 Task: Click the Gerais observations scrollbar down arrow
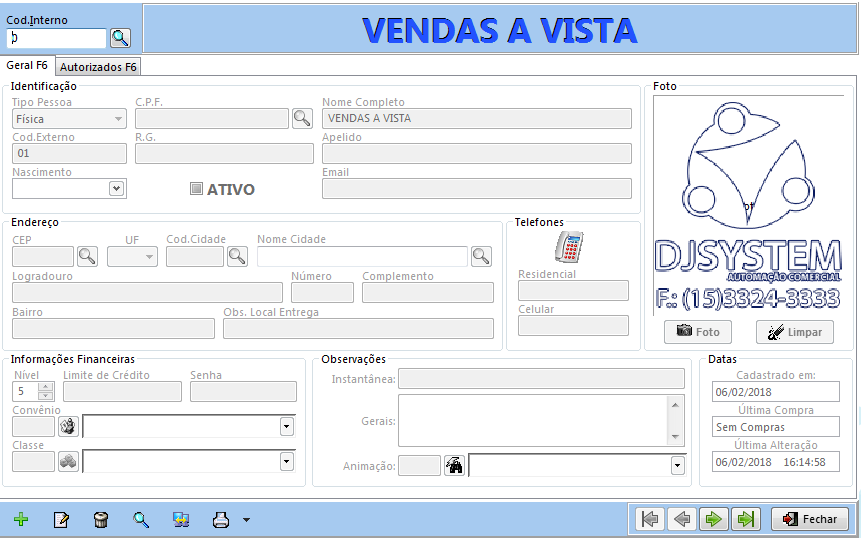point(675,438)
